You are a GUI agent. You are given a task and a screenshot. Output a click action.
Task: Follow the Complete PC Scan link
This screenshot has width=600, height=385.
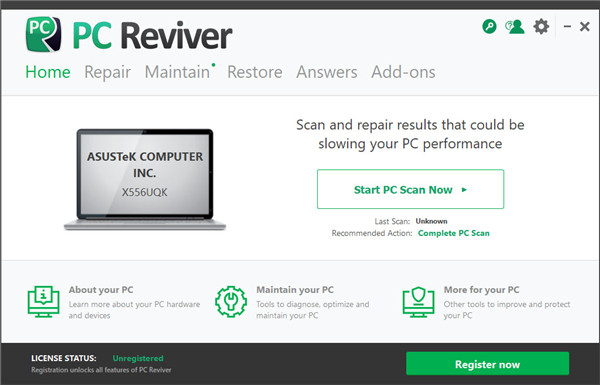453,233
